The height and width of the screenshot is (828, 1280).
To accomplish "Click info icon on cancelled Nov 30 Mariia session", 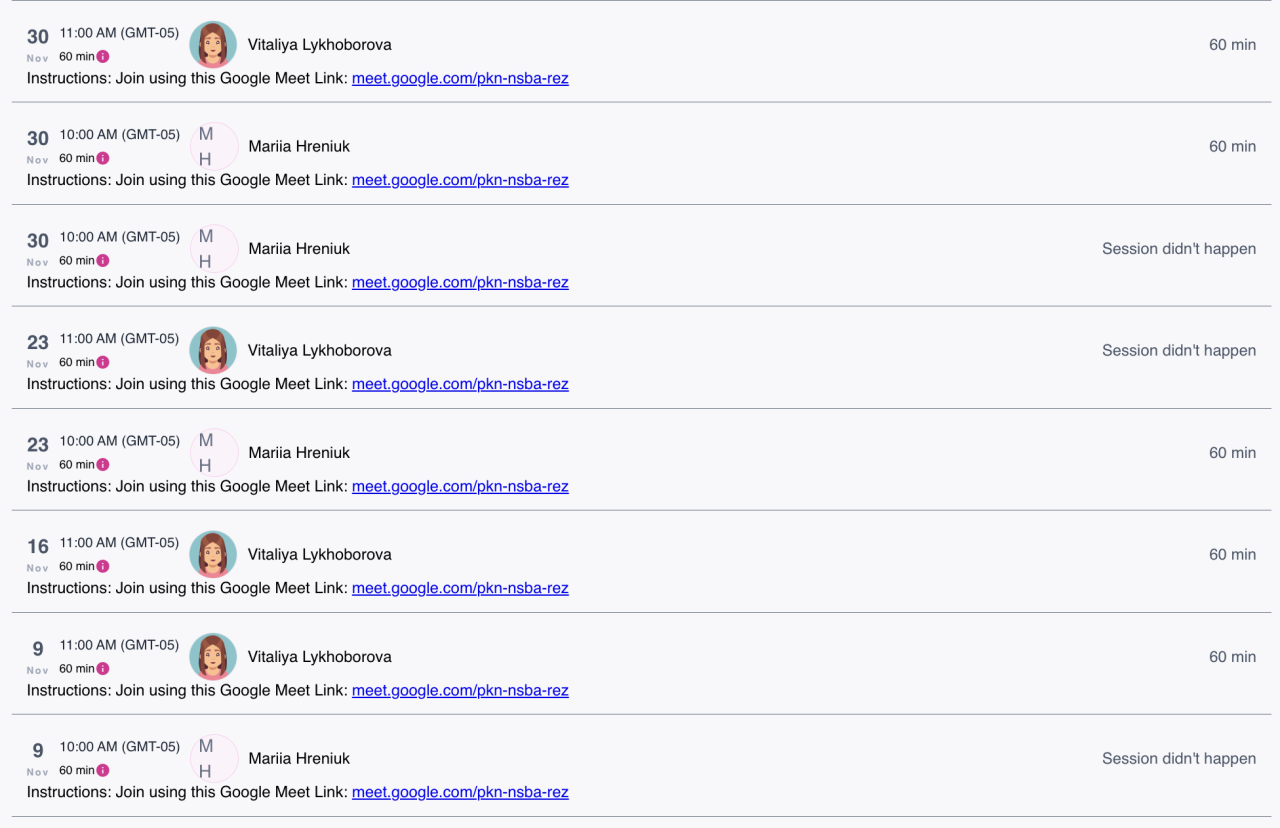I will tap(103, 261).
